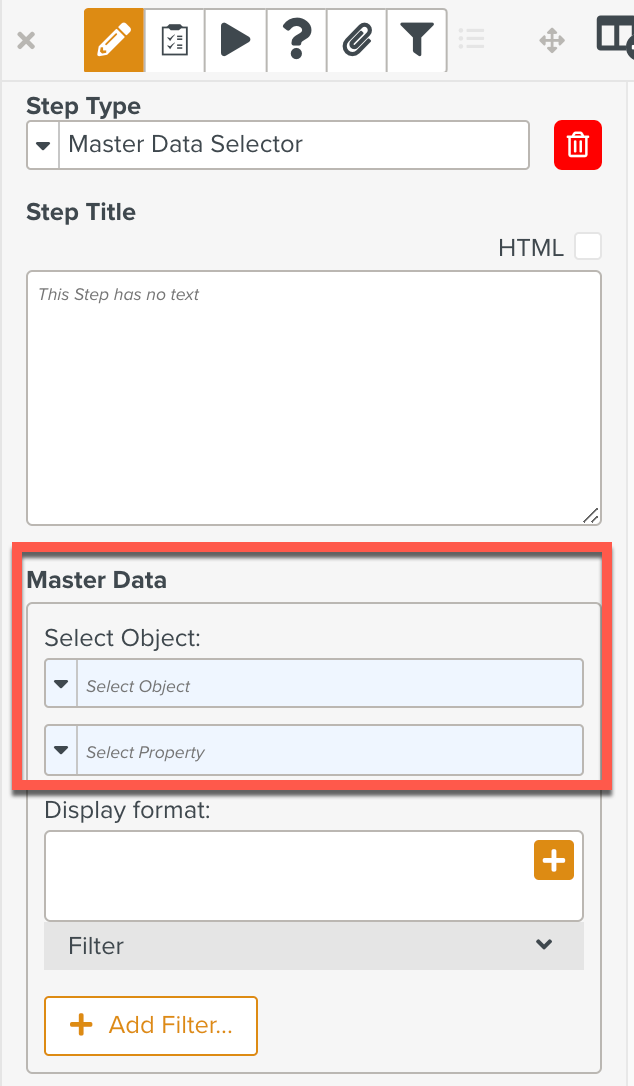Screen dimensions: 634x1086
Task: Expand the Filter section chevron
Action: click(x=544, y=944)
